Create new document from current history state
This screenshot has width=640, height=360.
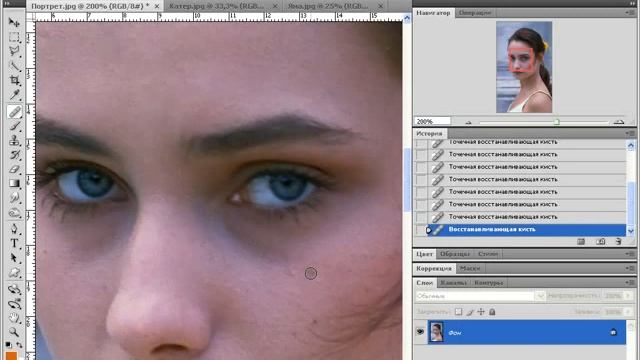point(581,242)
